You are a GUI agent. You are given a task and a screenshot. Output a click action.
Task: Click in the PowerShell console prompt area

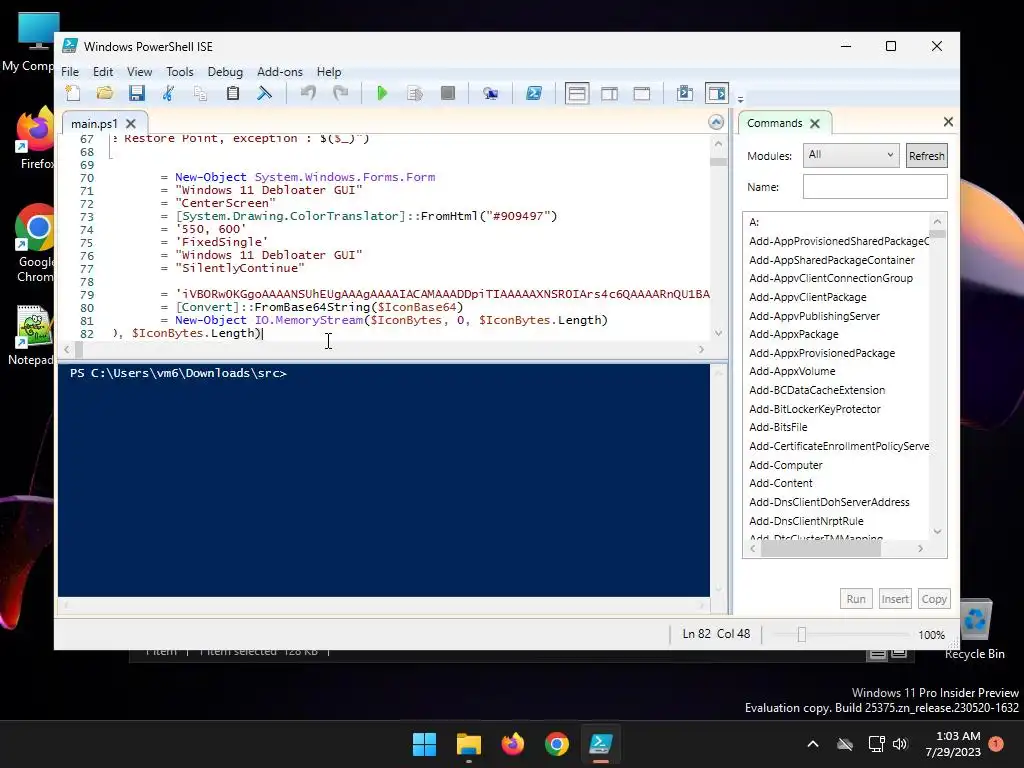click(383, 480)
